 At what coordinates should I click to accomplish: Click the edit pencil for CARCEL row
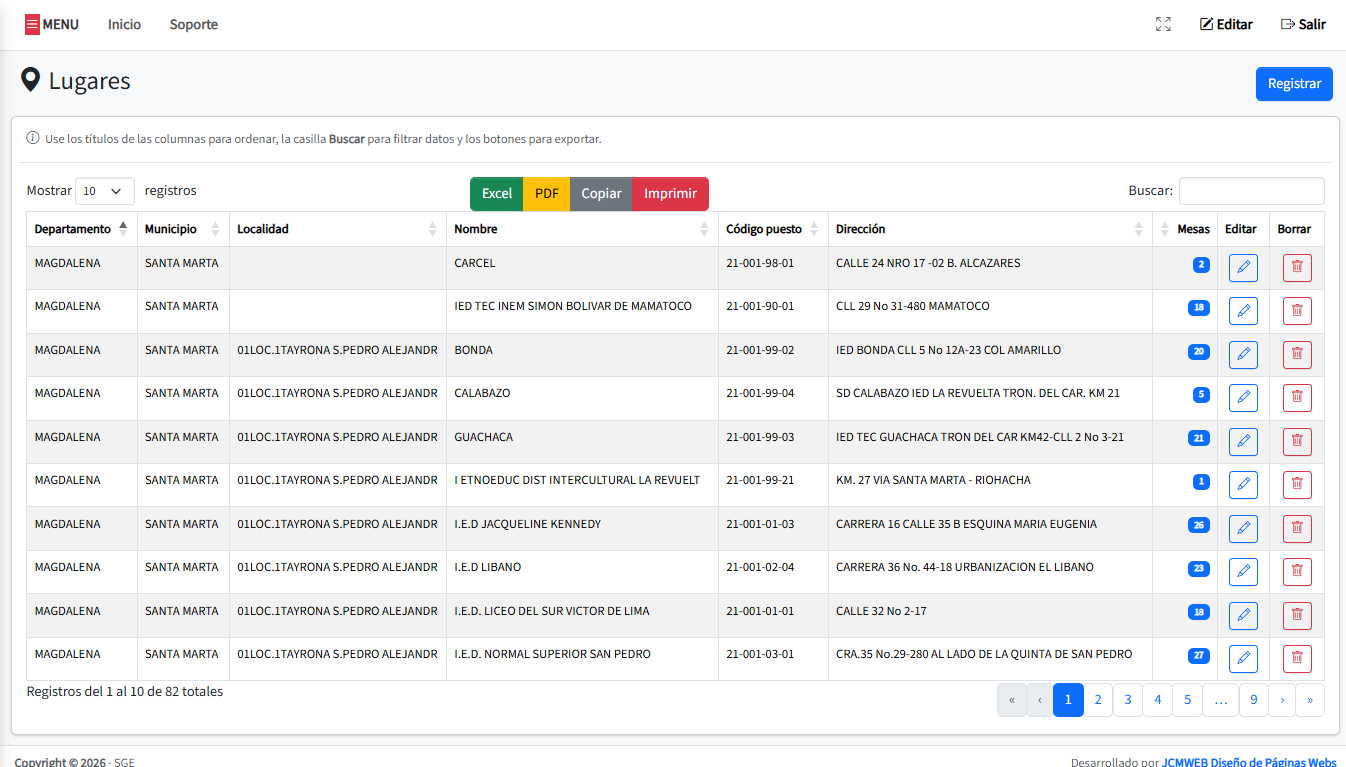[1243, 267]
